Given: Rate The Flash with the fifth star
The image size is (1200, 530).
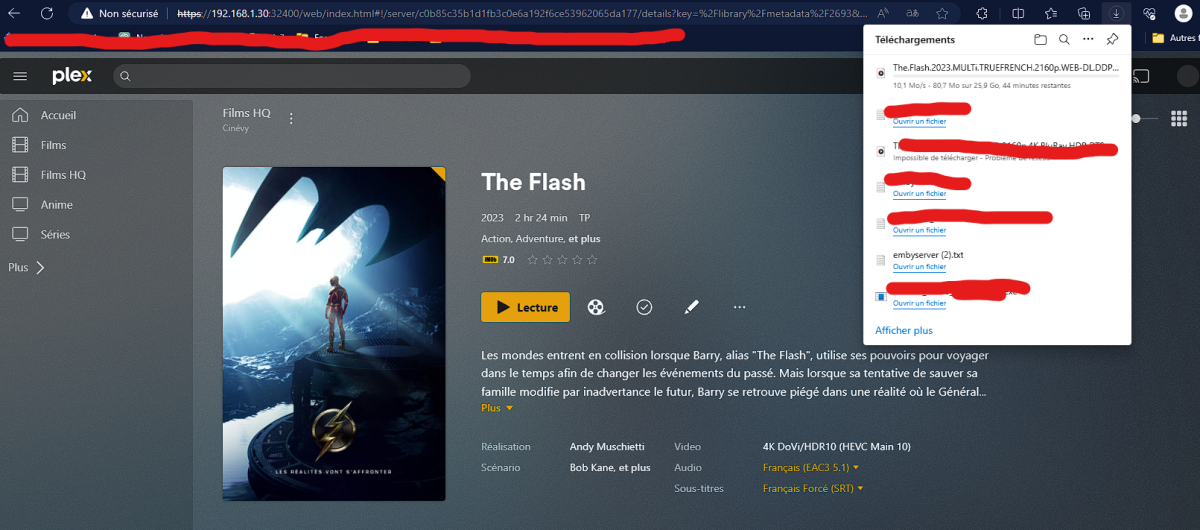Looking at the screenshot, I should 592,260.
